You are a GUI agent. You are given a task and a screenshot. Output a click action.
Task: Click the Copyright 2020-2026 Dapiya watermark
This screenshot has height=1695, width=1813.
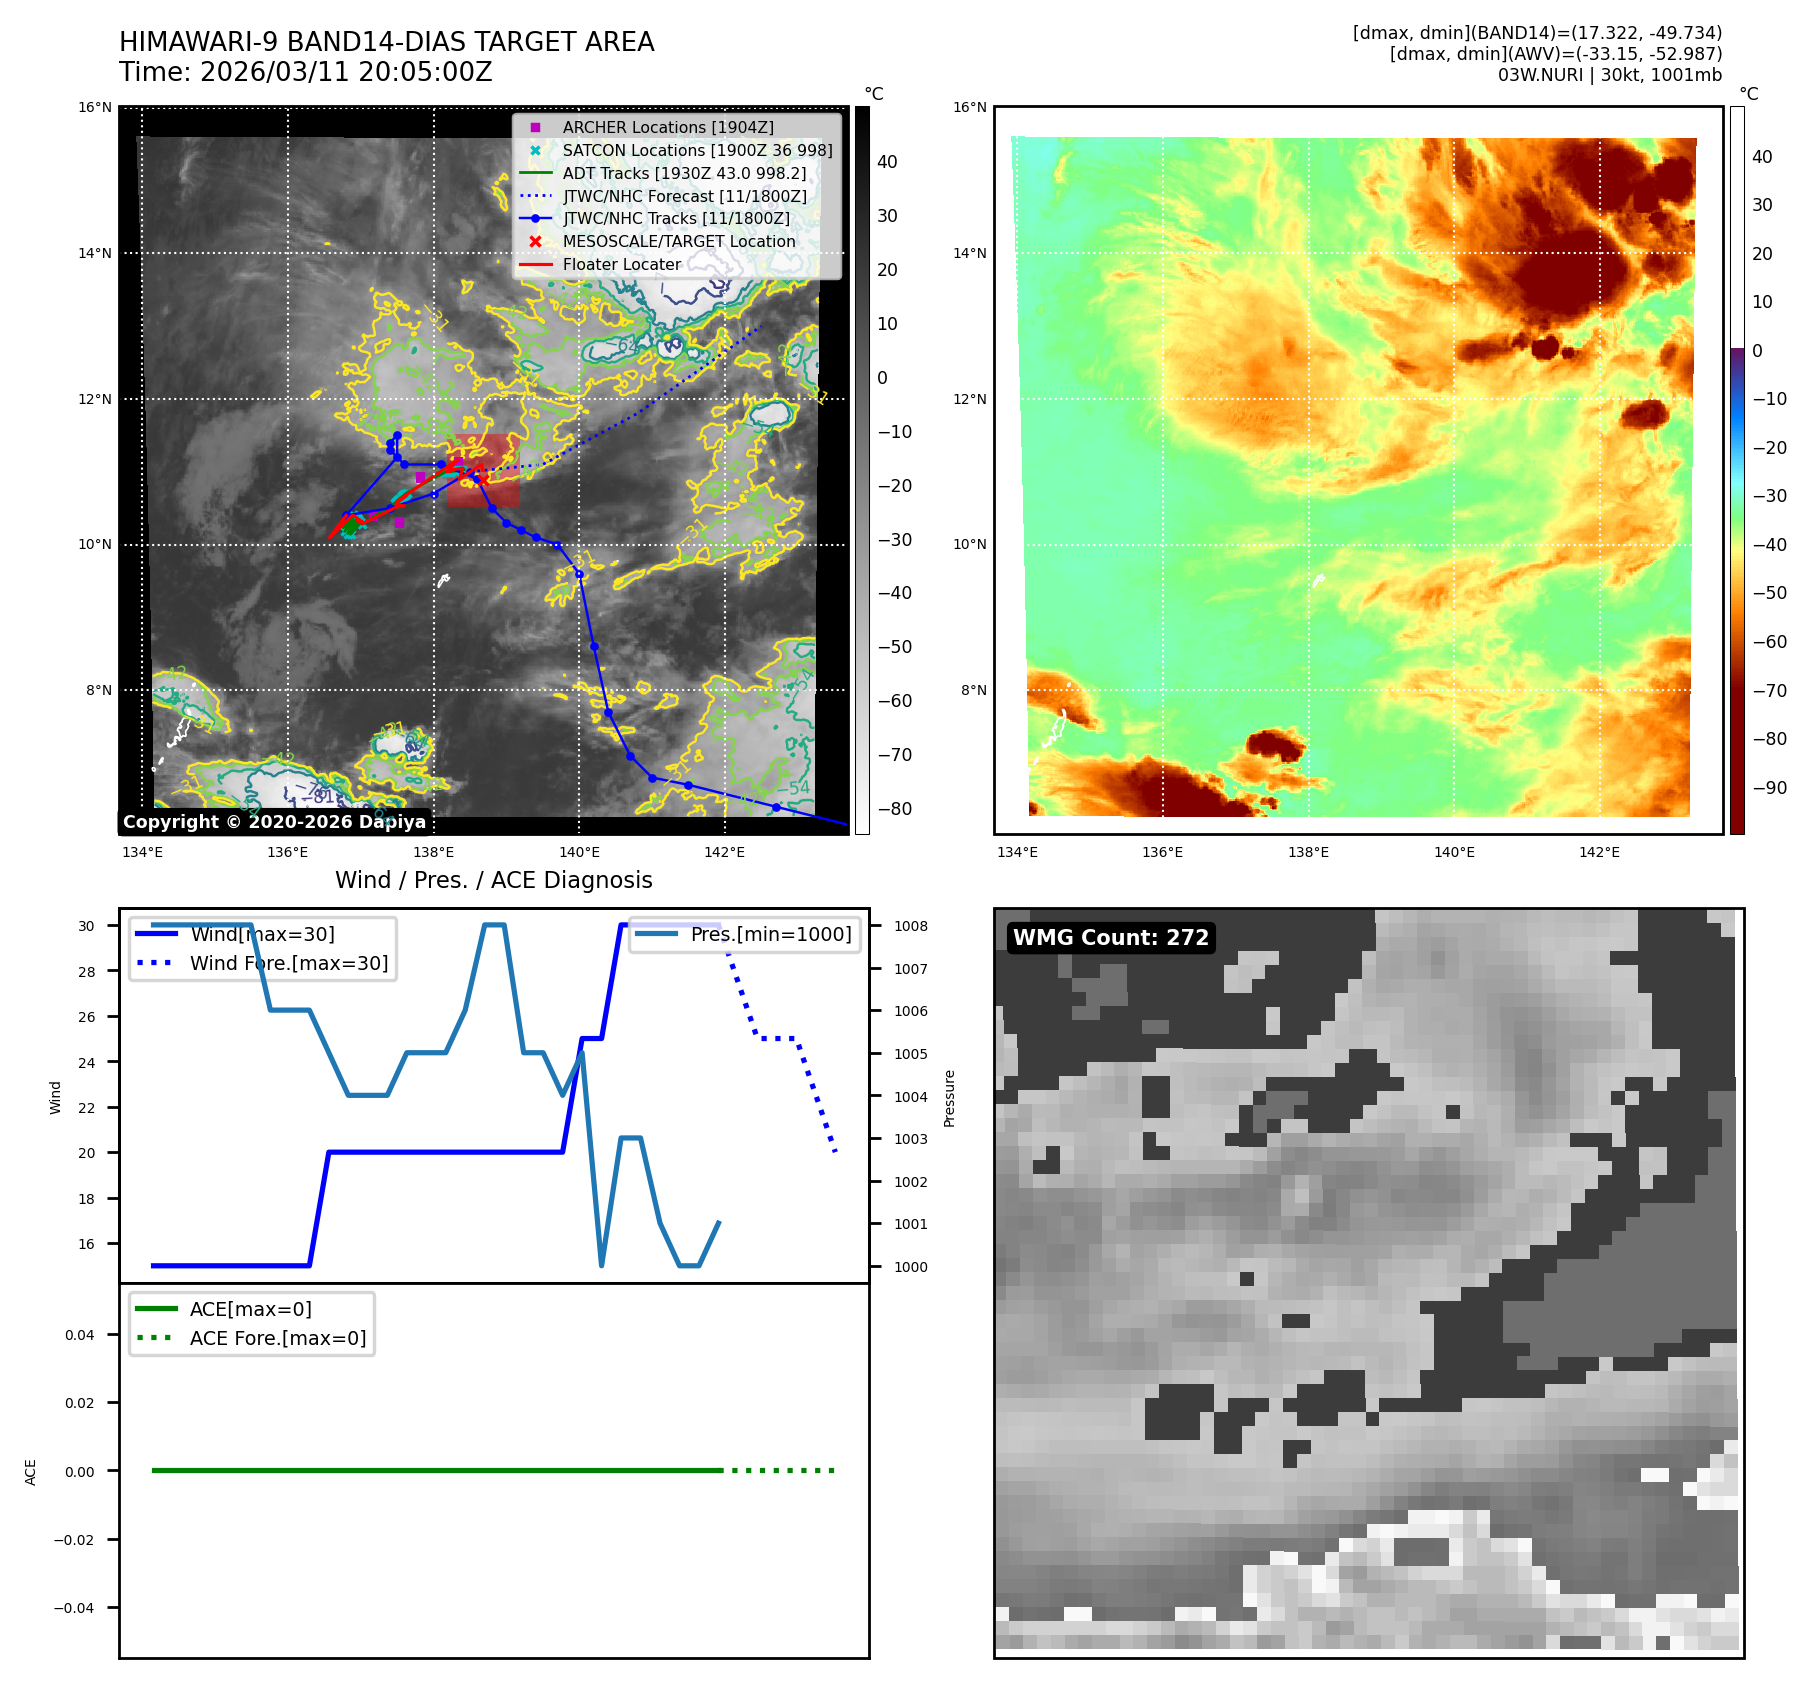(274, 821)
